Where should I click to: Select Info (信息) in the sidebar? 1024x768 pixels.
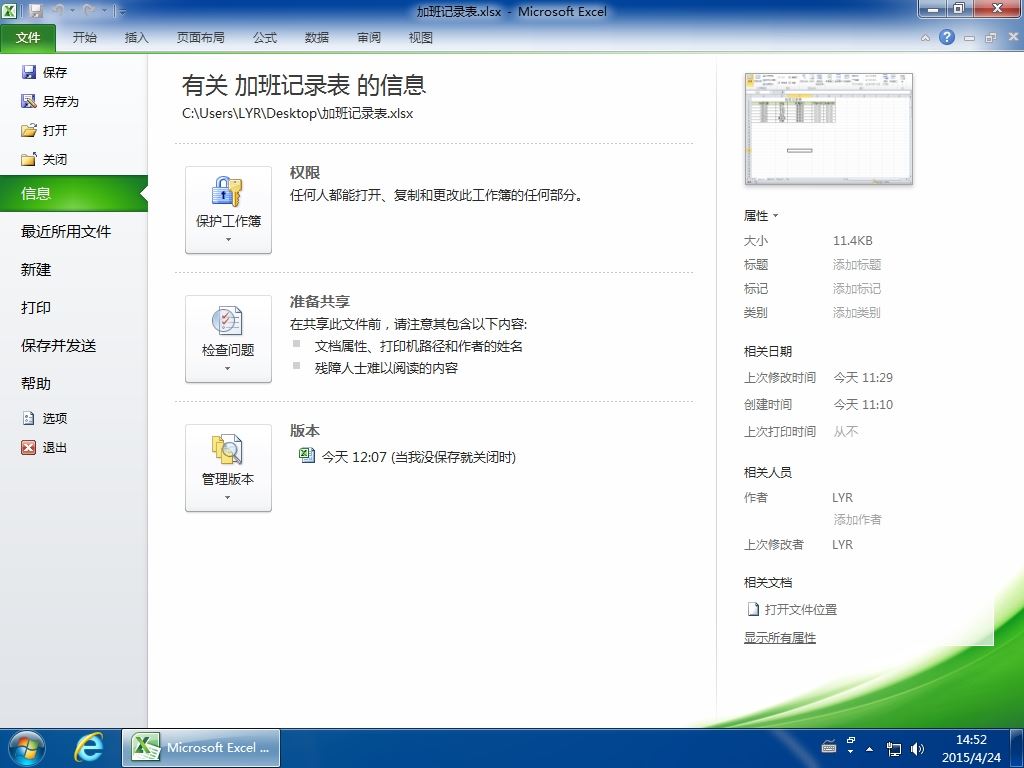point(74,193)
